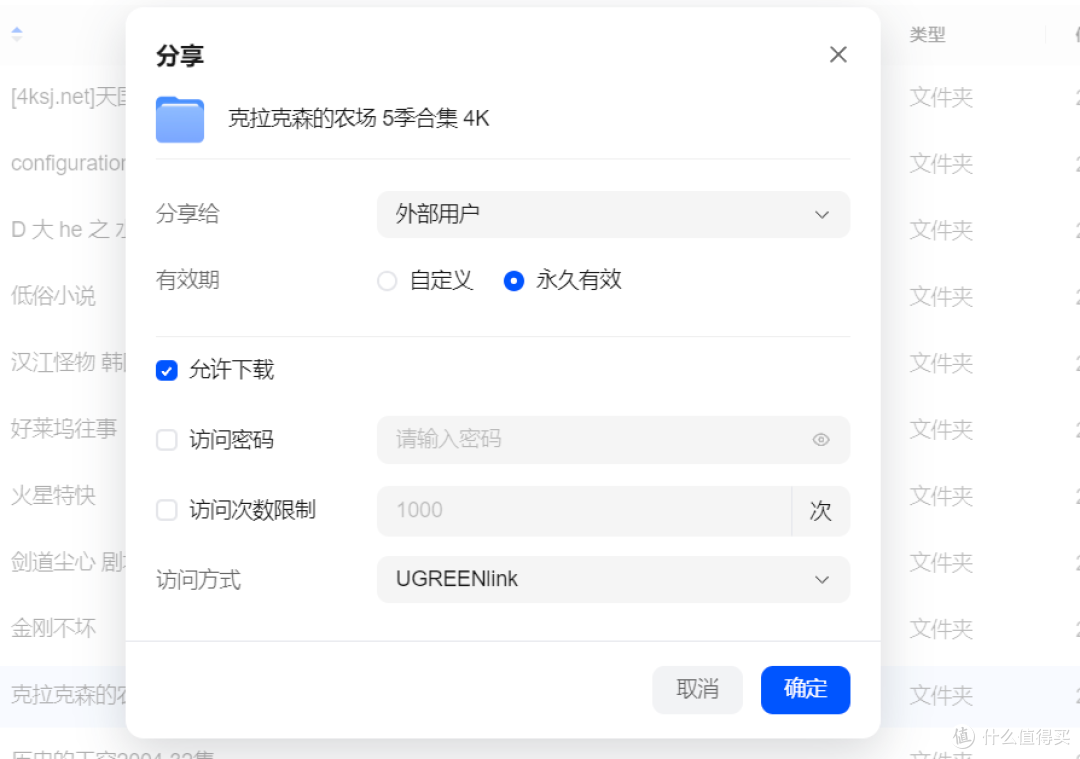The image size is (1080, 759).
Task: Click the blue folder icon for 克拉克森的农场
Action: [x=180, y=119]
